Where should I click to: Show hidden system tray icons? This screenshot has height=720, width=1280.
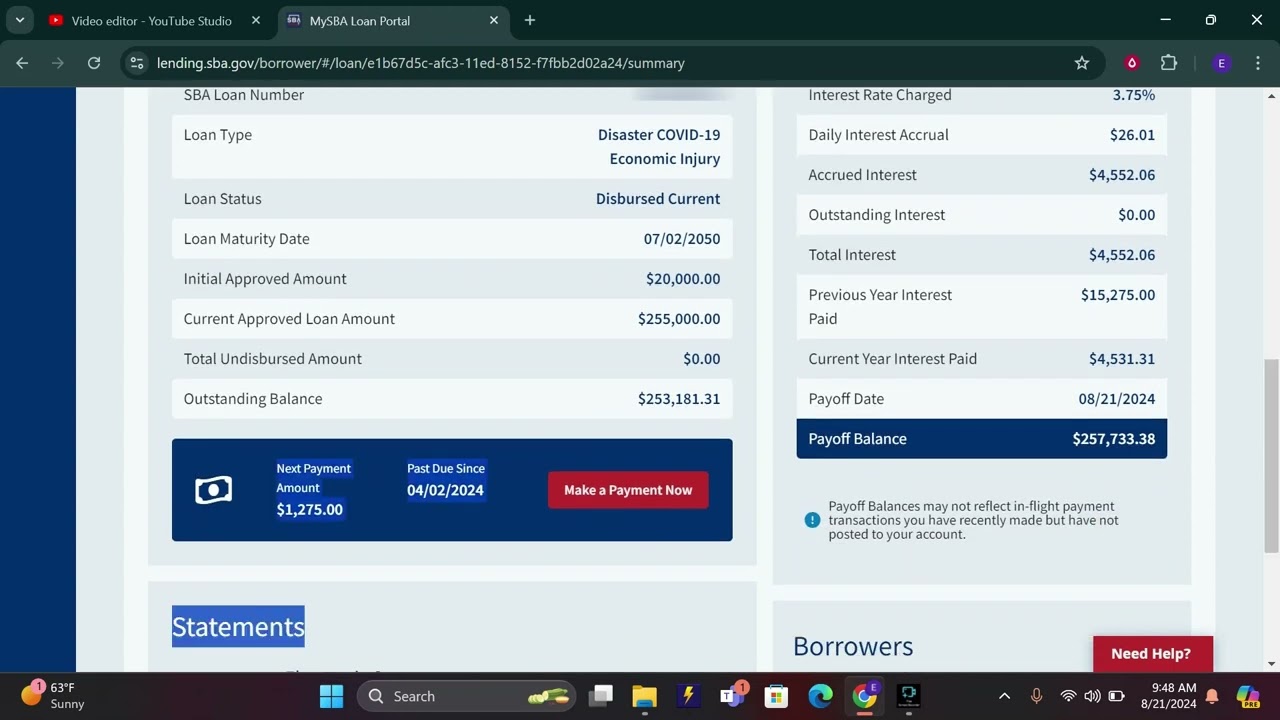point(1004,696)
